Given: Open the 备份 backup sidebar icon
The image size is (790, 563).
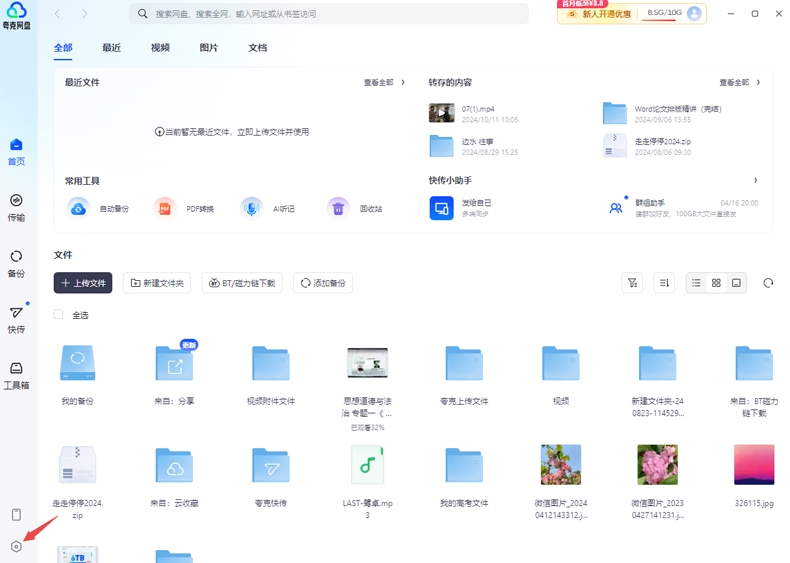Looking at the screenshot, I should coord(16,257).
